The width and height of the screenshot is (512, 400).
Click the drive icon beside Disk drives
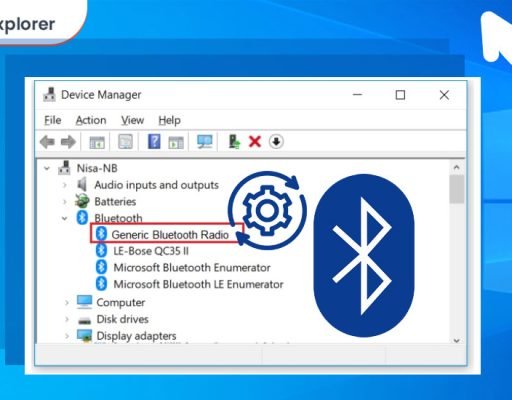point(84,321)
